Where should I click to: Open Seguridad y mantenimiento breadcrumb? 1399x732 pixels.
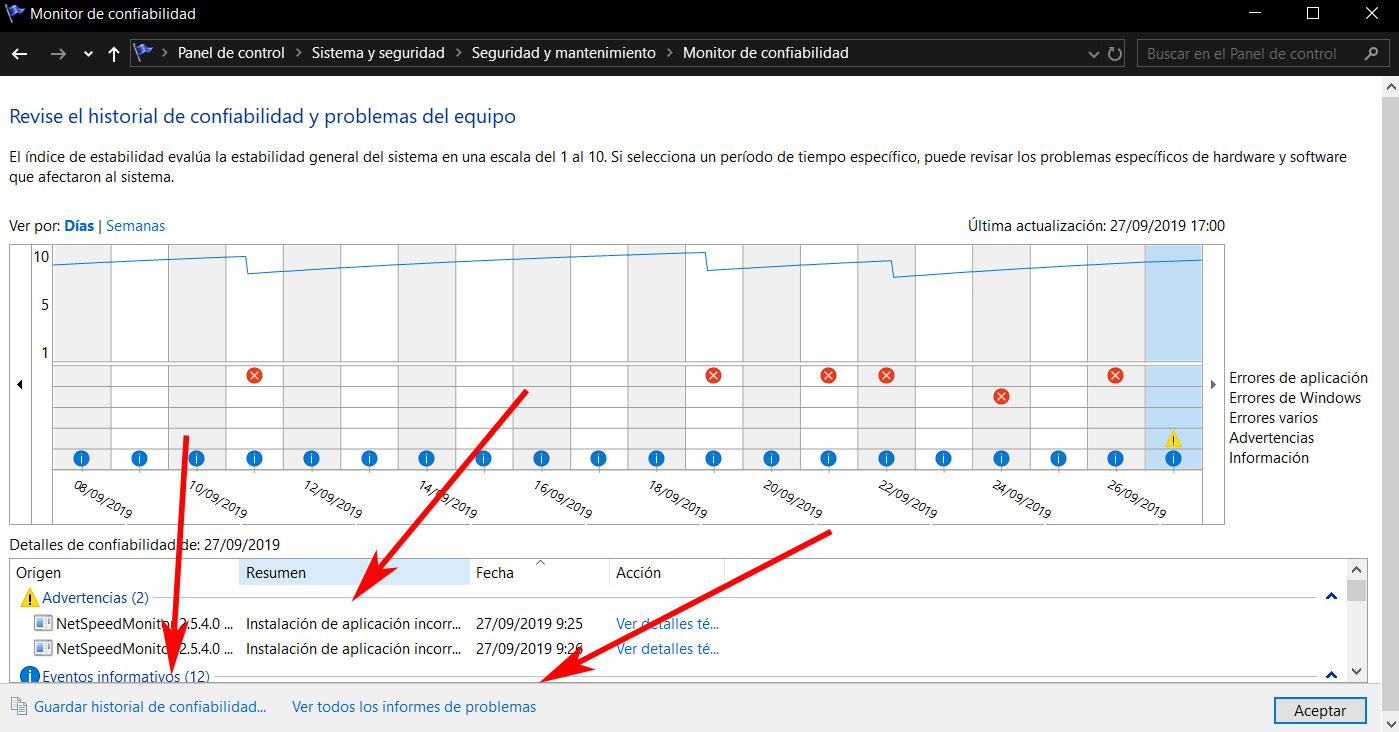coord(564,53)
